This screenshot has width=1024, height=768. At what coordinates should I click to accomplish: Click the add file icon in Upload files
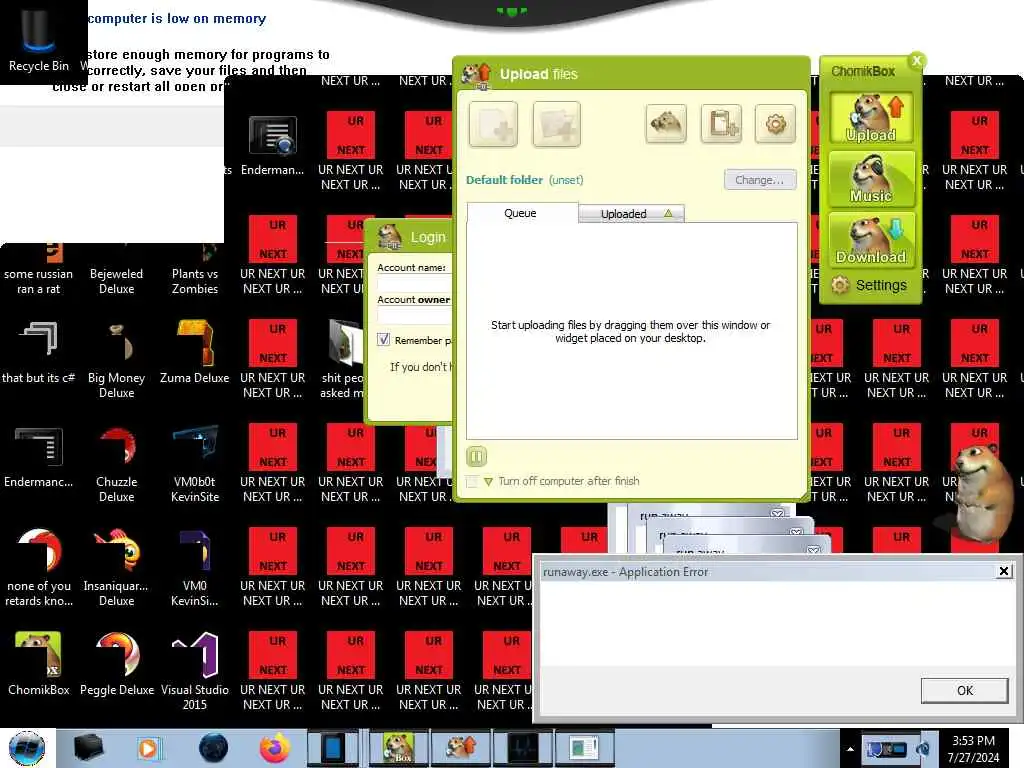[493, 124]
